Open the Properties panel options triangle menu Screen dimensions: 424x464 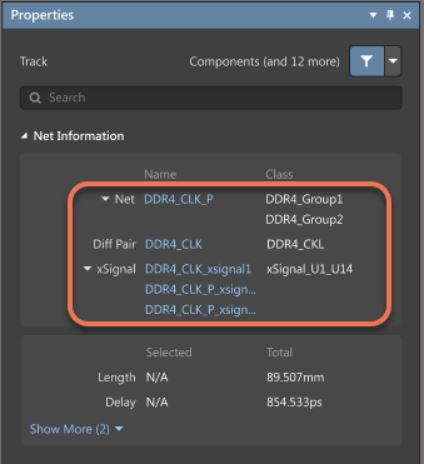373,15
